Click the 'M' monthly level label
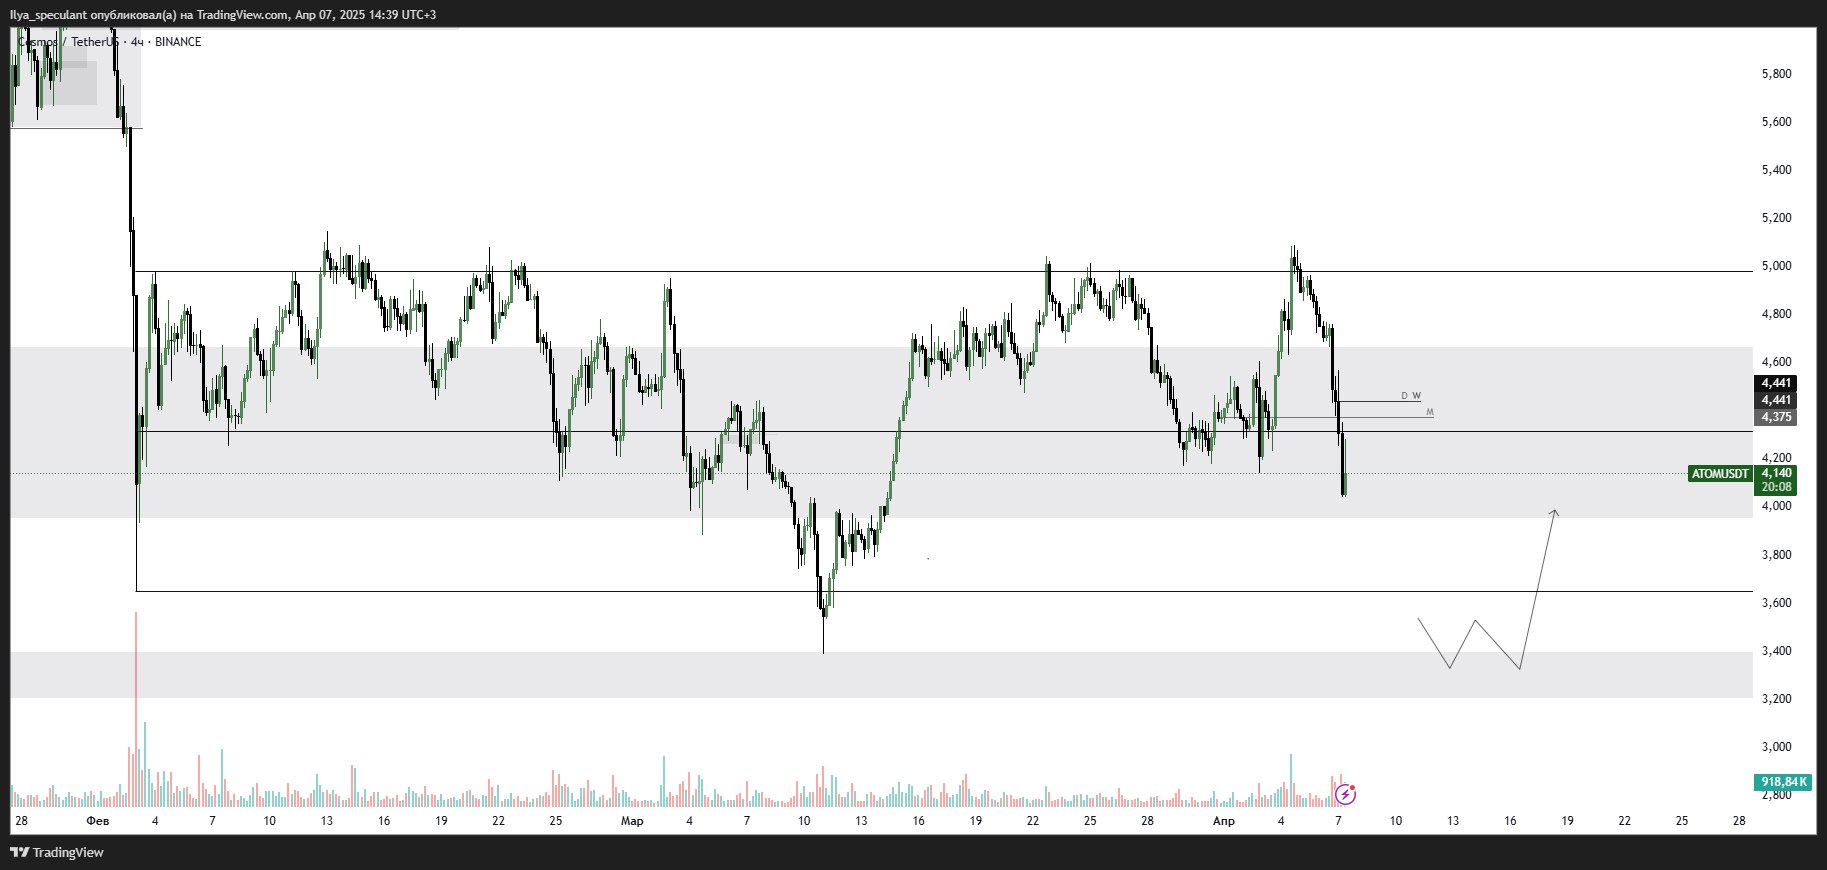This screenshot has width=1827, height=870. (1430, 412)
